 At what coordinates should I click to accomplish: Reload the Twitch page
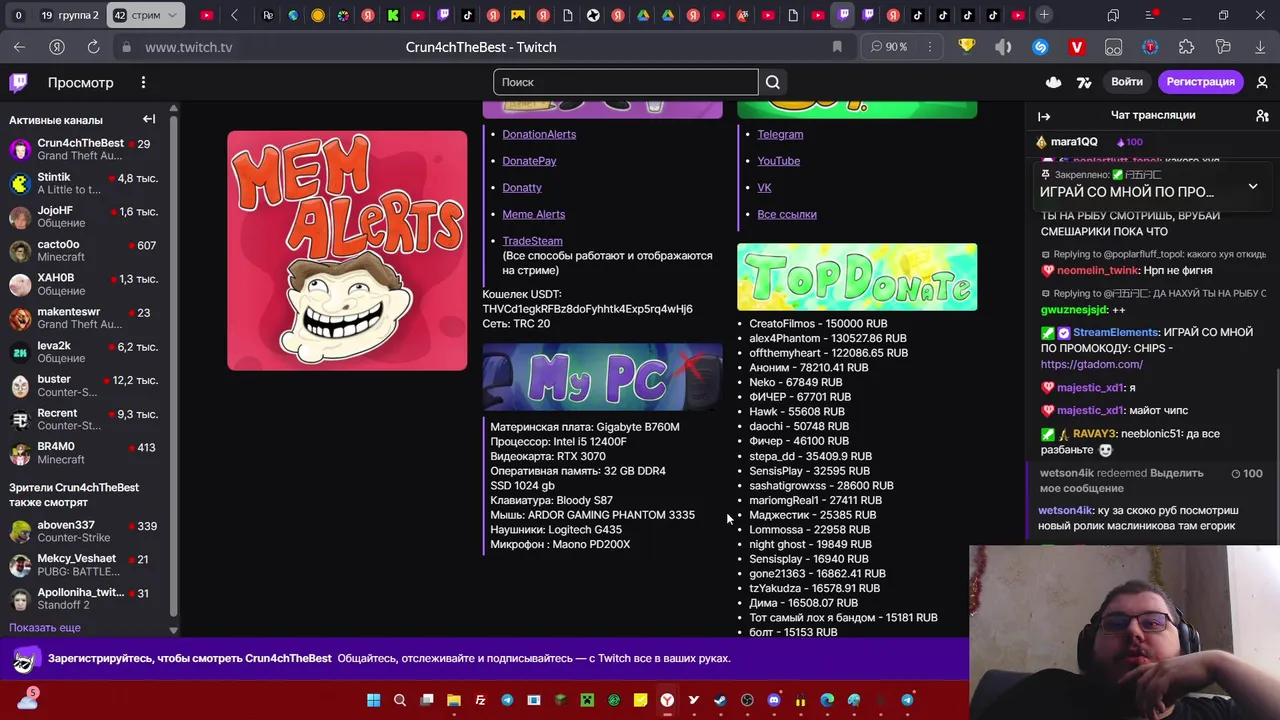[93, 47]
